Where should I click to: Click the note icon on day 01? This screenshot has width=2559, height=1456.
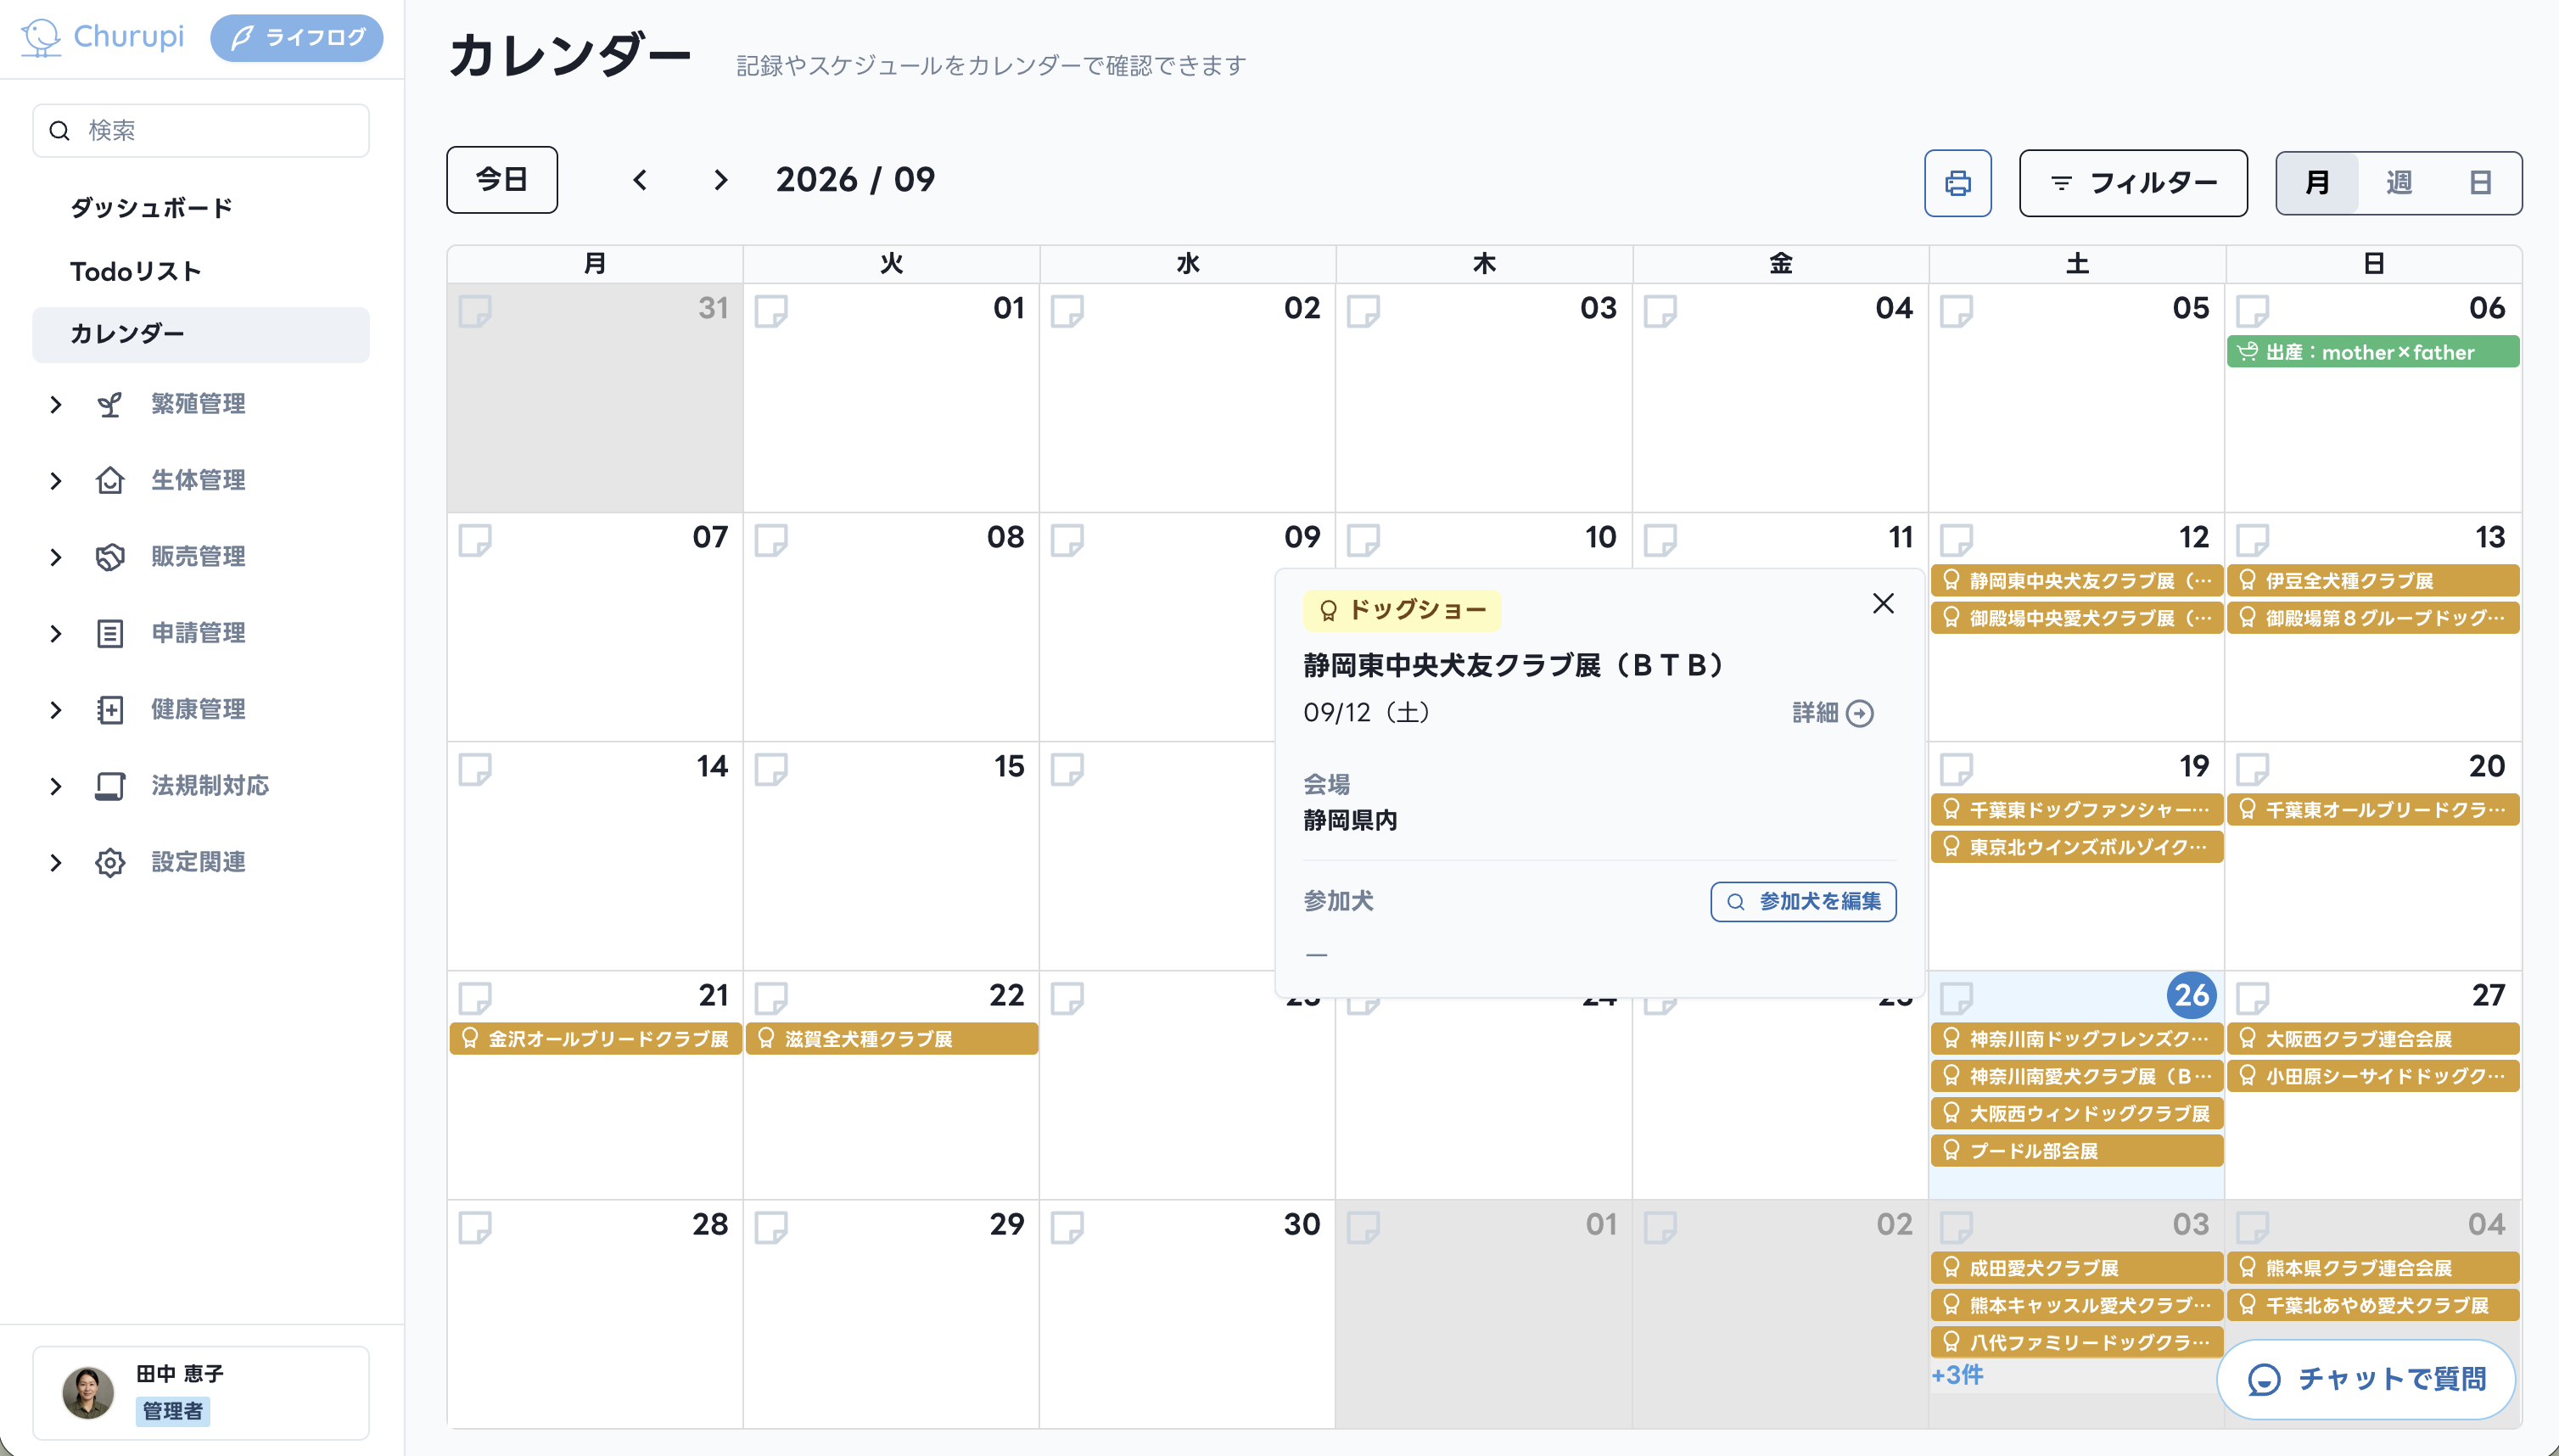[x=771, y=311]
